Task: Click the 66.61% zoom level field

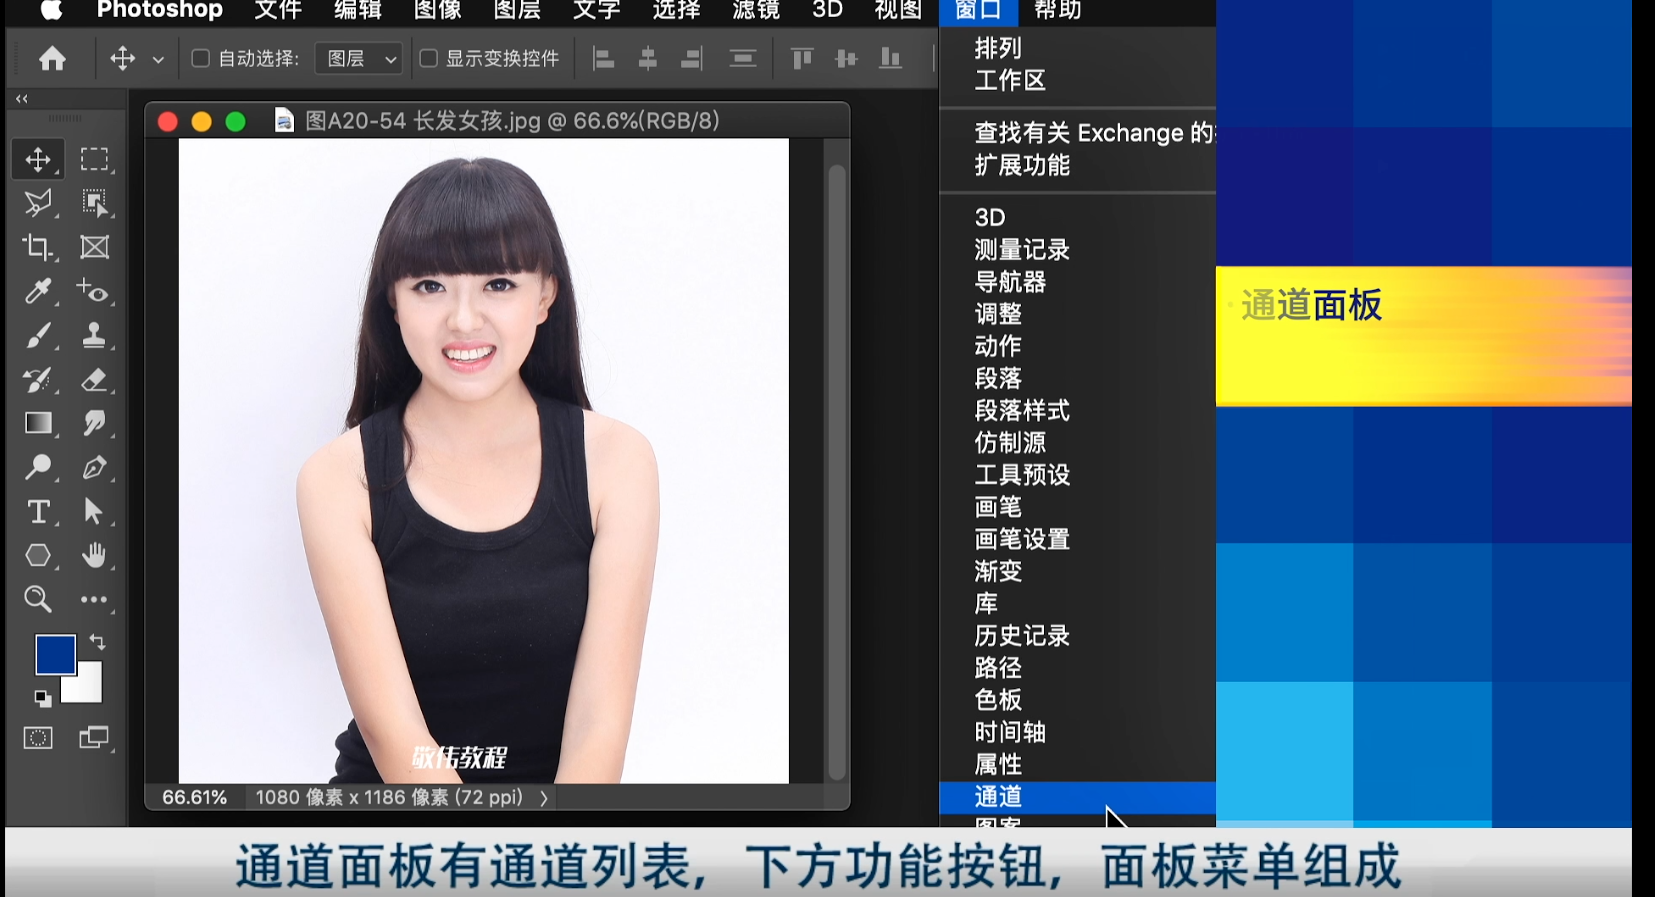Action: 195,798
